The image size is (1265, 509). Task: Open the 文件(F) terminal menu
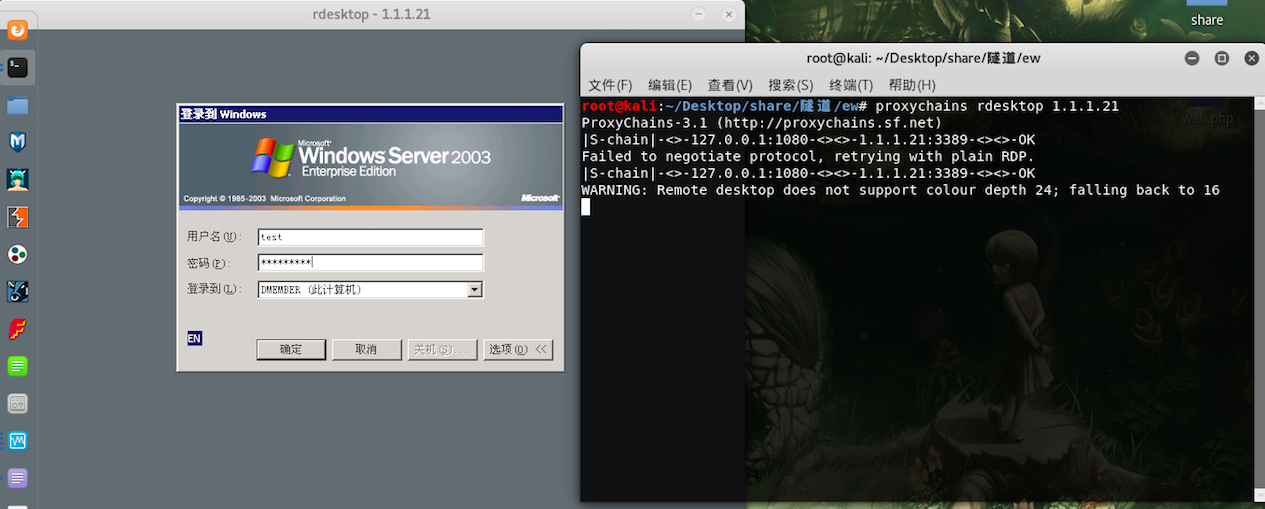click(610, 85)
